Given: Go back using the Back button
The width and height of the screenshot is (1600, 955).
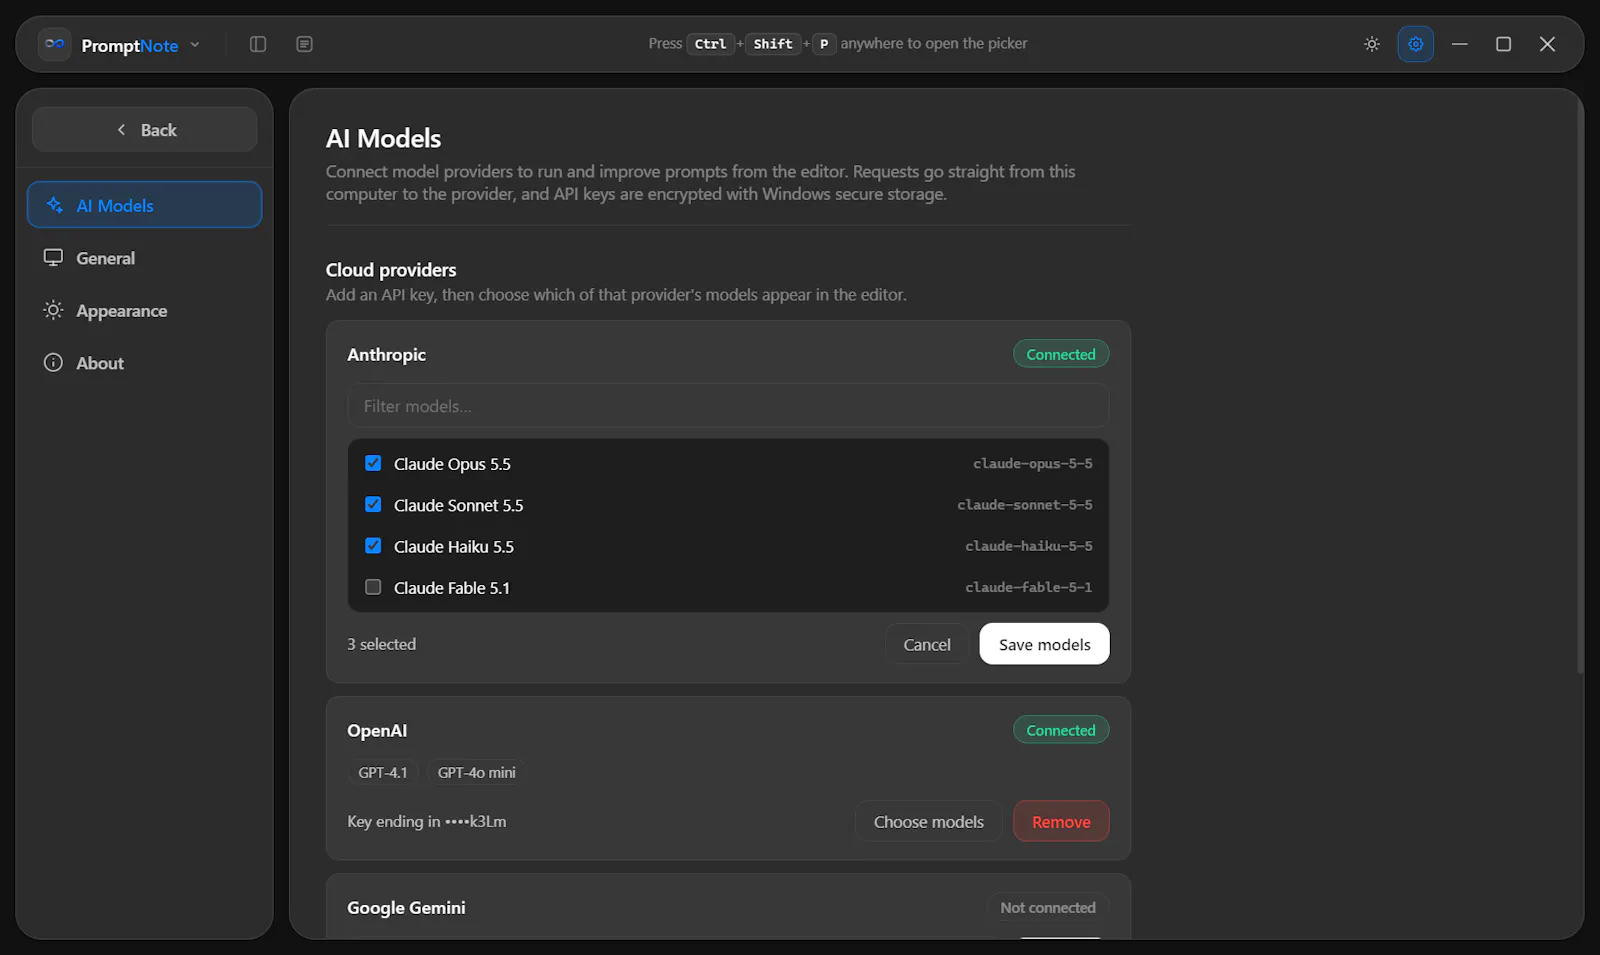Looking at the screenshot, I should coord(145,130).
